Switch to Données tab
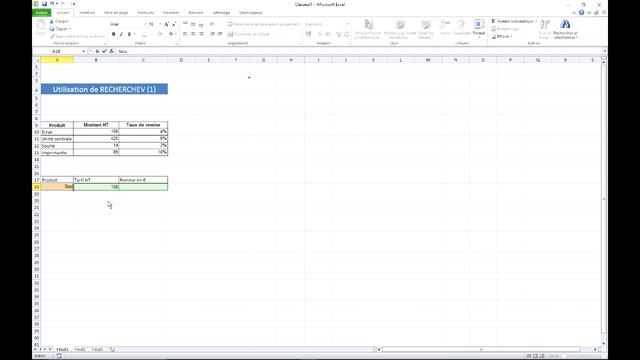Screen dimensions: 640x360 pyautogui.click(x=171, y=13)
